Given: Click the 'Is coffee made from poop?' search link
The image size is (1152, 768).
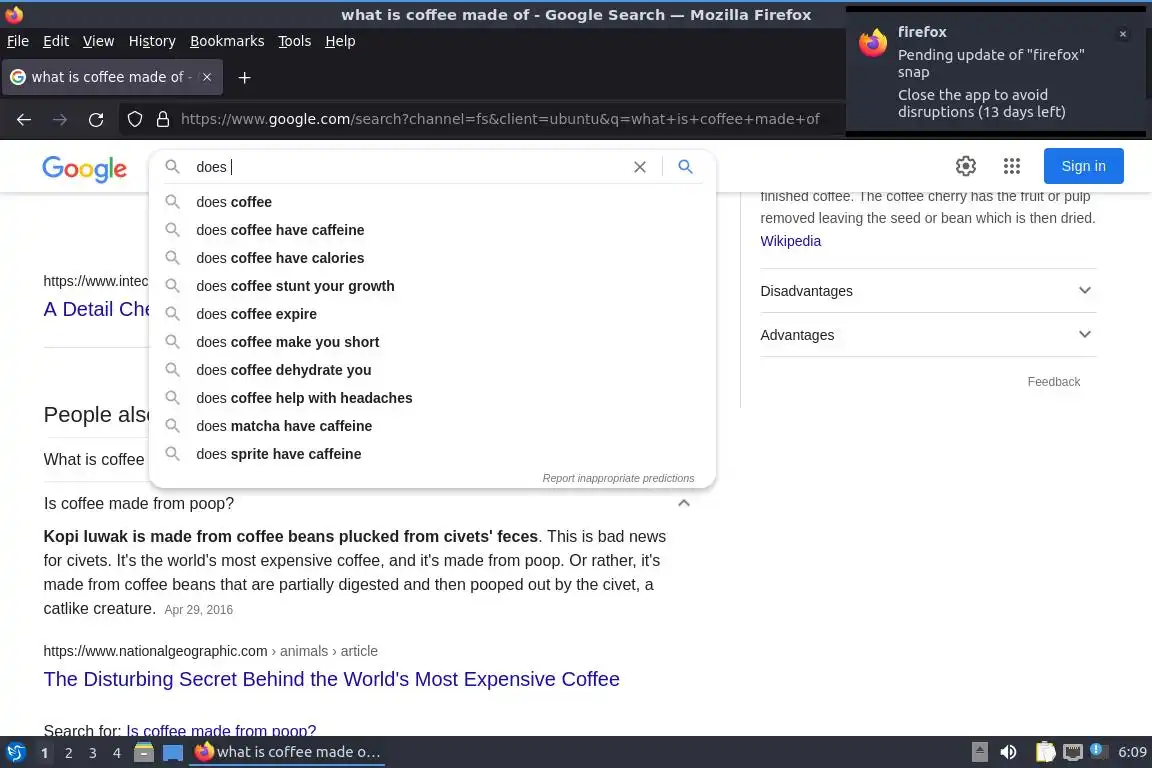Looking at the screenshot, I should coord(221,730).
